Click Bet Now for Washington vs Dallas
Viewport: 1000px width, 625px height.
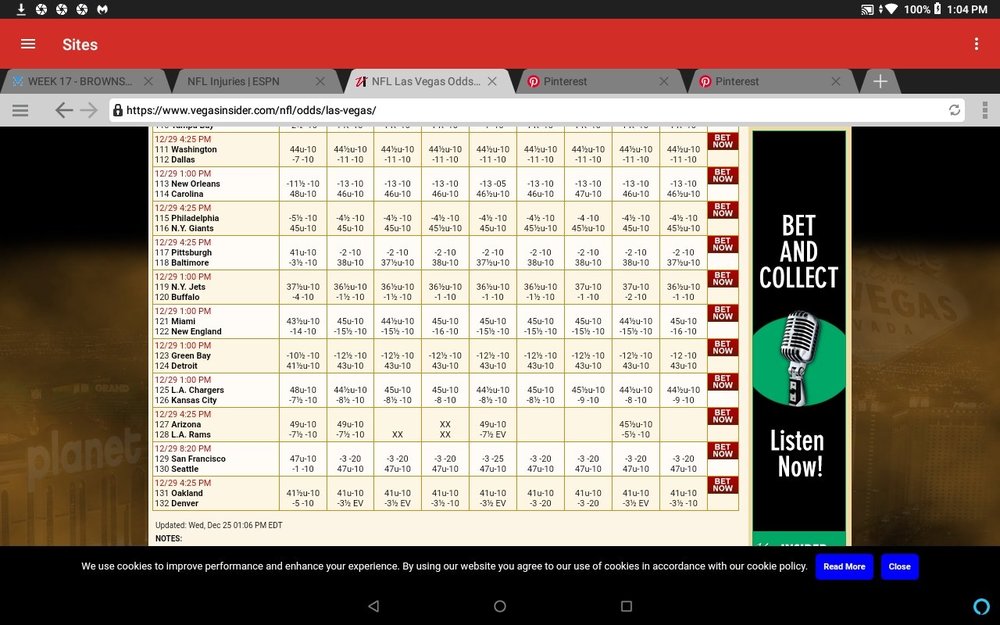[x=723, y=141]
